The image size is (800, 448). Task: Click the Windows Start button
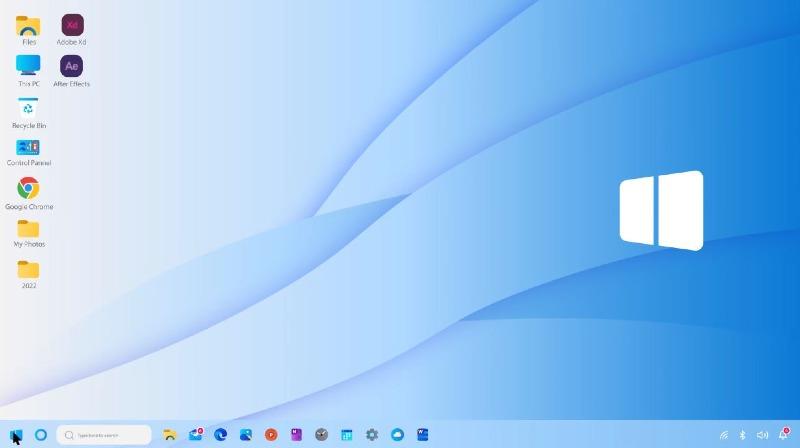point(16,435)
